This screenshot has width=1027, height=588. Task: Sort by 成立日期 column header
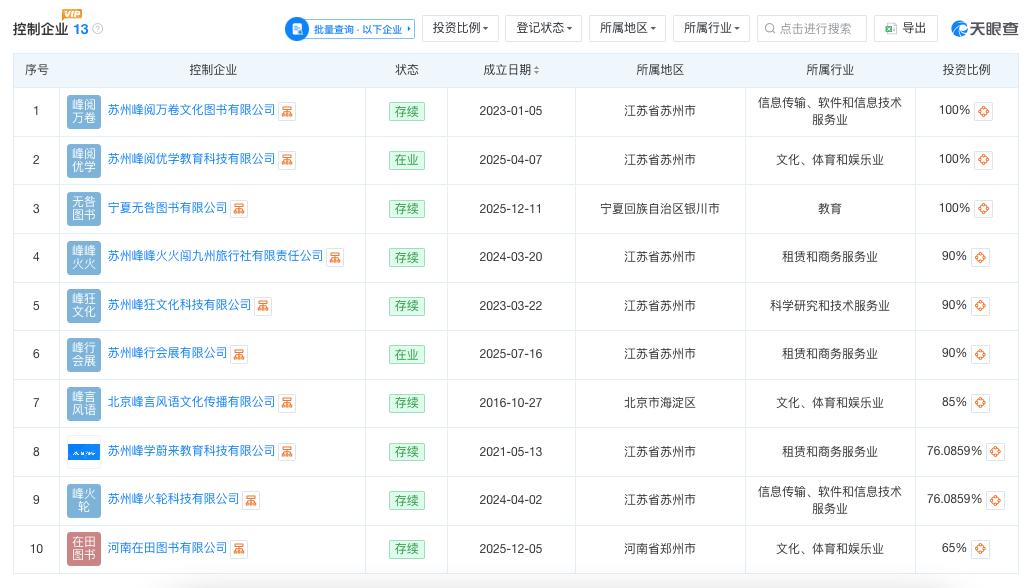511,70
